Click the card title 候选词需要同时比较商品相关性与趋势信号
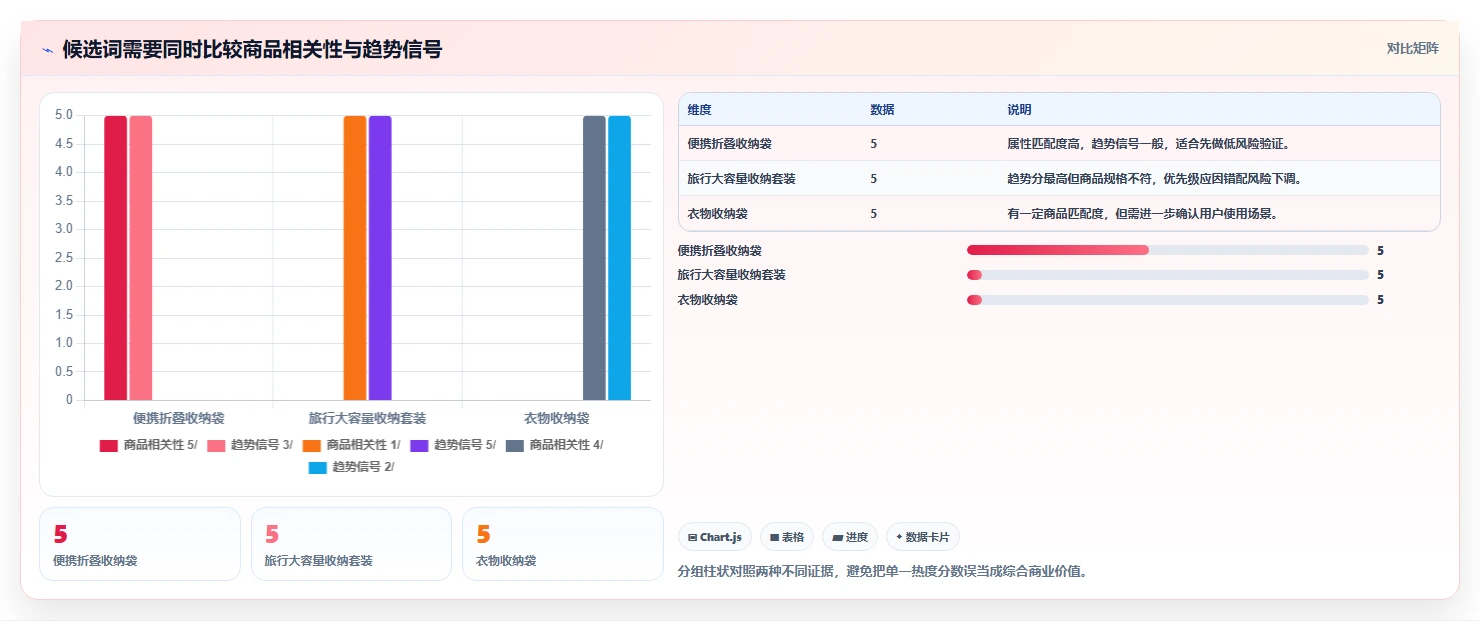Image resolution: width=1480 pixels, height=621 pixels. tap(252, 50)
